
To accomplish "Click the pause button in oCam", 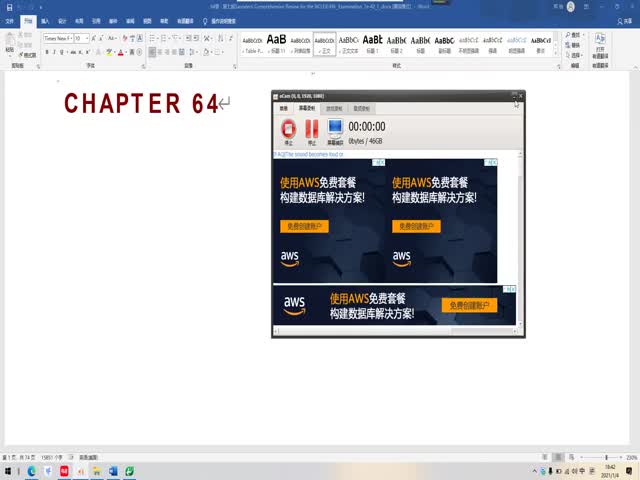I will (x=312, y=131).
